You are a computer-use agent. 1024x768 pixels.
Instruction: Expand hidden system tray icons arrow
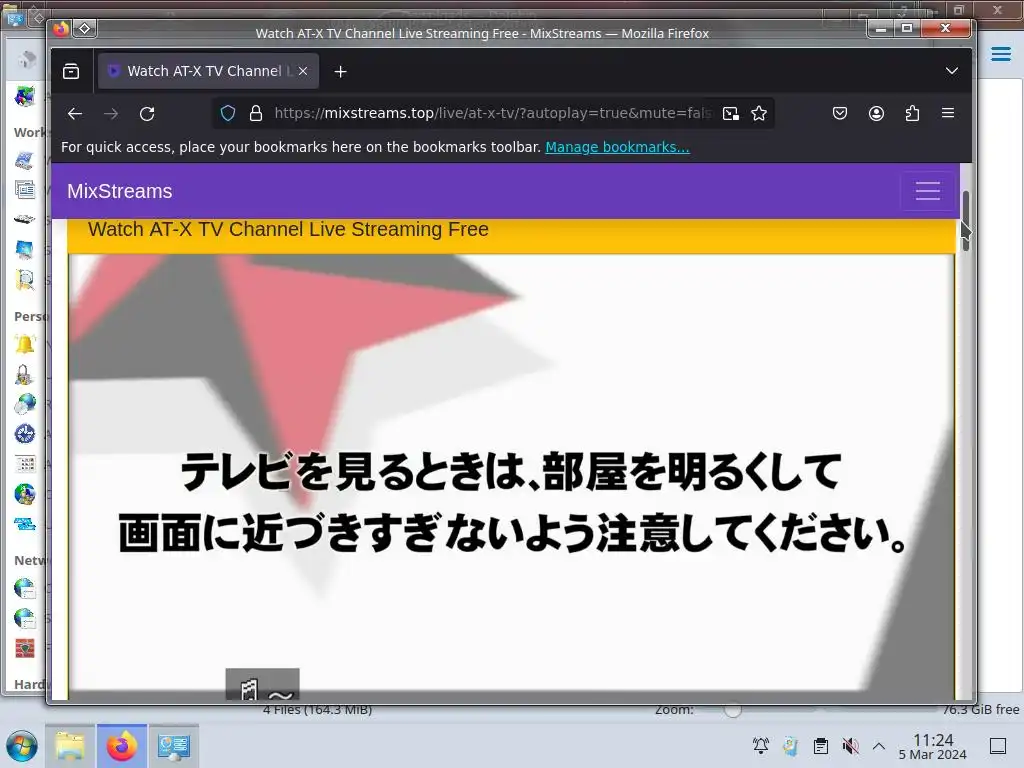[879, 746]
